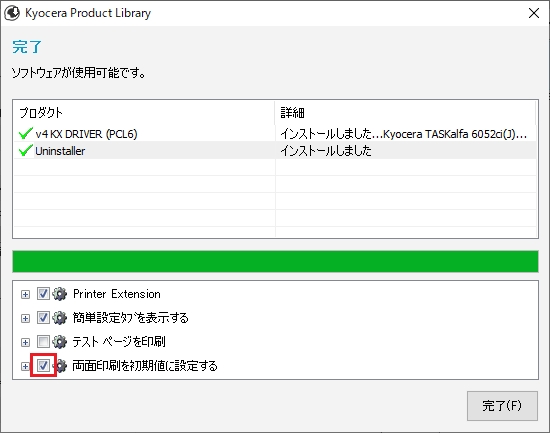Uncheck the 両面印刷を初期値に設定する checkbox

pyautogui.click(x=43, y=366)
